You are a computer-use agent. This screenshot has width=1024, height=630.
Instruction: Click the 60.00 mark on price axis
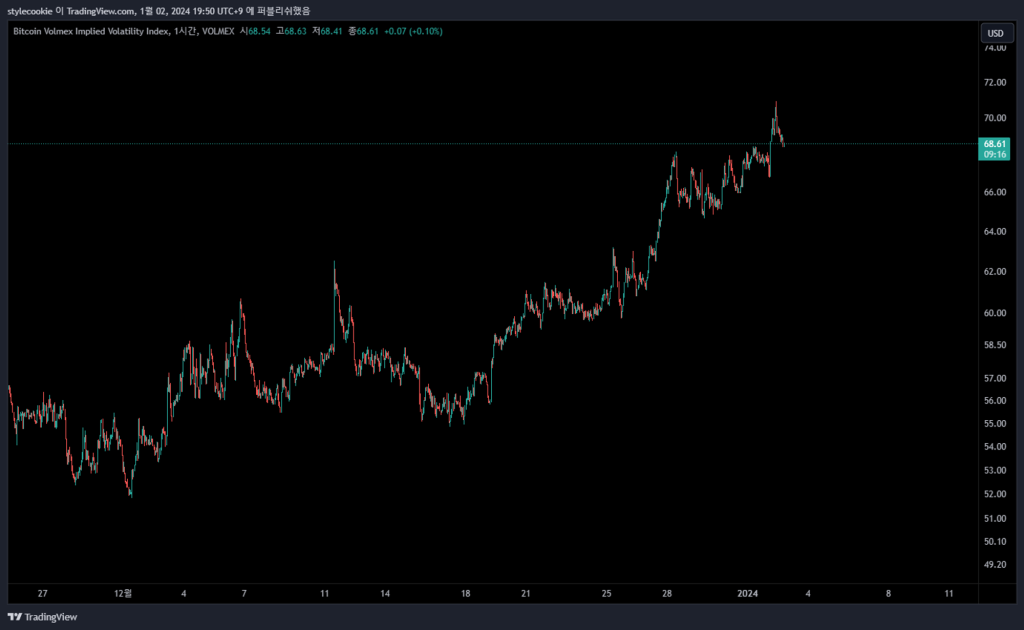click(x=994, y=313)
